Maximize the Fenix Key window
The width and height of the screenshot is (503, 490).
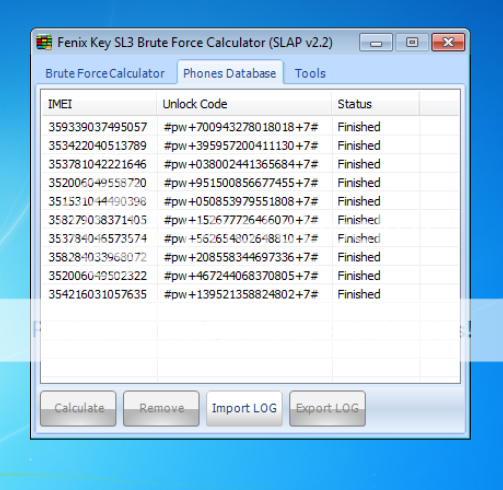pyautogui.click(x=412, y=43)
